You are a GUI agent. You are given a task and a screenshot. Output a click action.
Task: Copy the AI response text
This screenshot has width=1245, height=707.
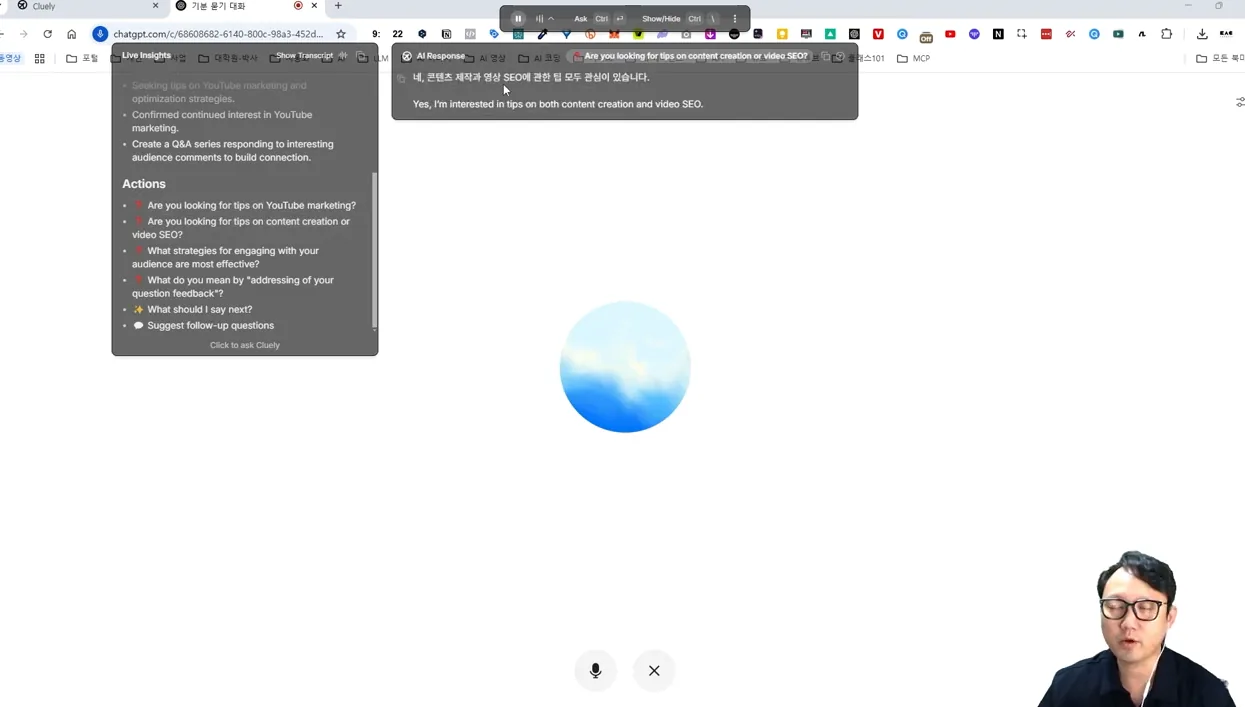(x=401, y=78)
